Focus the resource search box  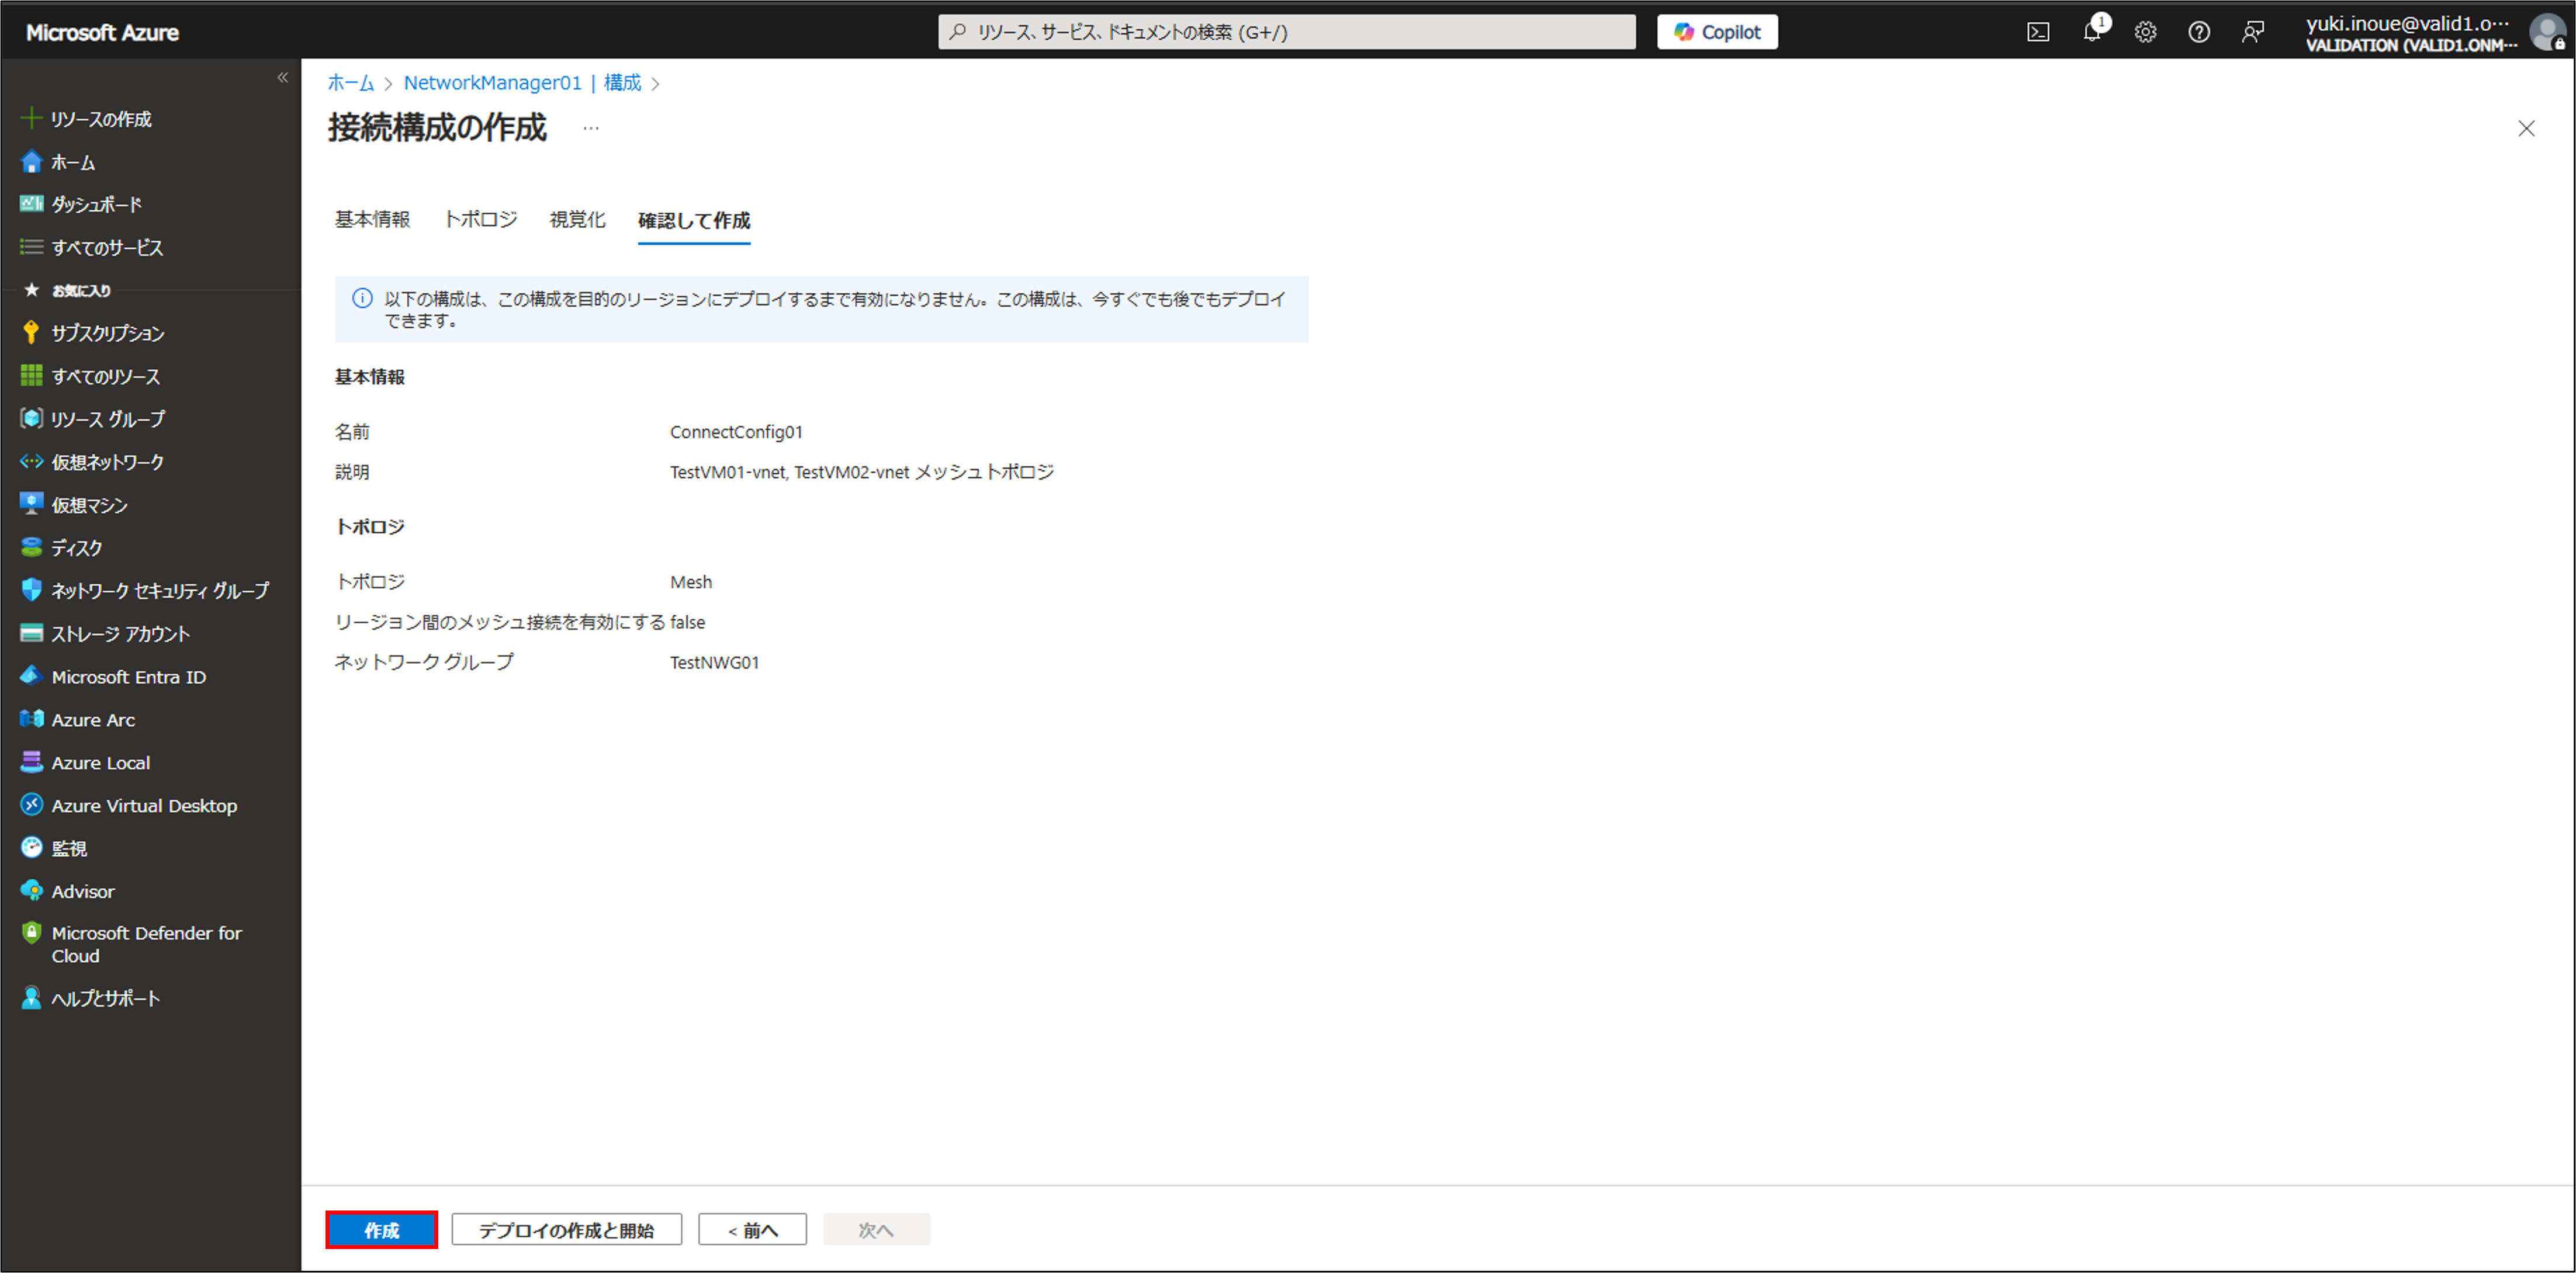pos(1286,32)
